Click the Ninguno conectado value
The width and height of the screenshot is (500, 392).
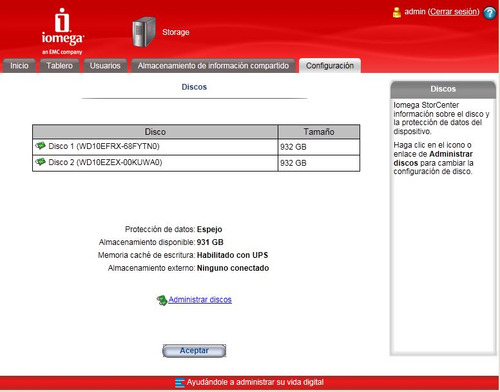(x=233, y=268)
